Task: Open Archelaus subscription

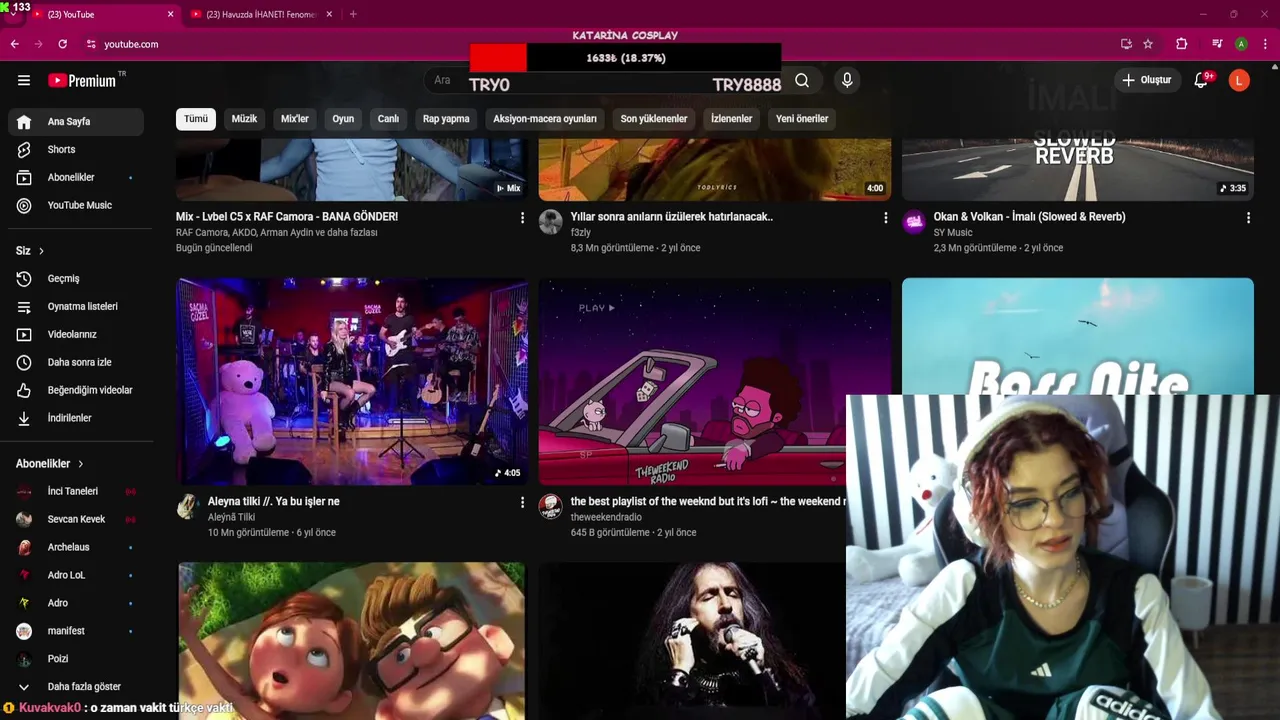Action: tap(76, 547)
